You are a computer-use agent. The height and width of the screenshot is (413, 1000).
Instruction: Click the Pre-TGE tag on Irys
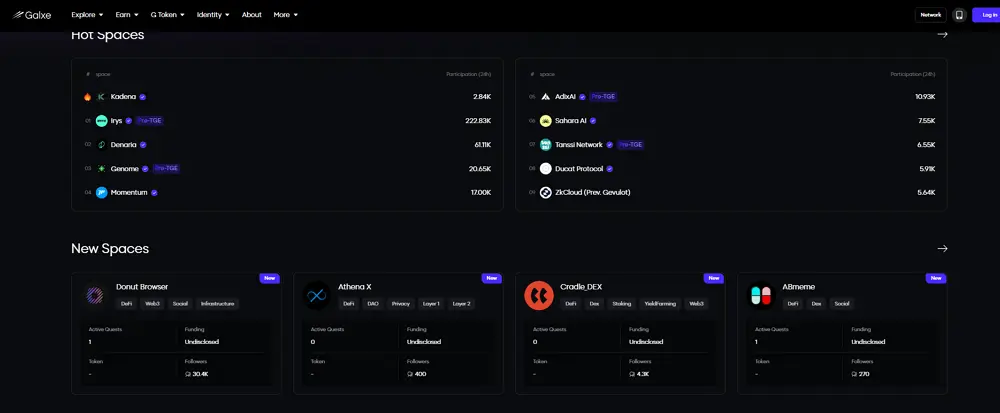[x=149, y=120]
